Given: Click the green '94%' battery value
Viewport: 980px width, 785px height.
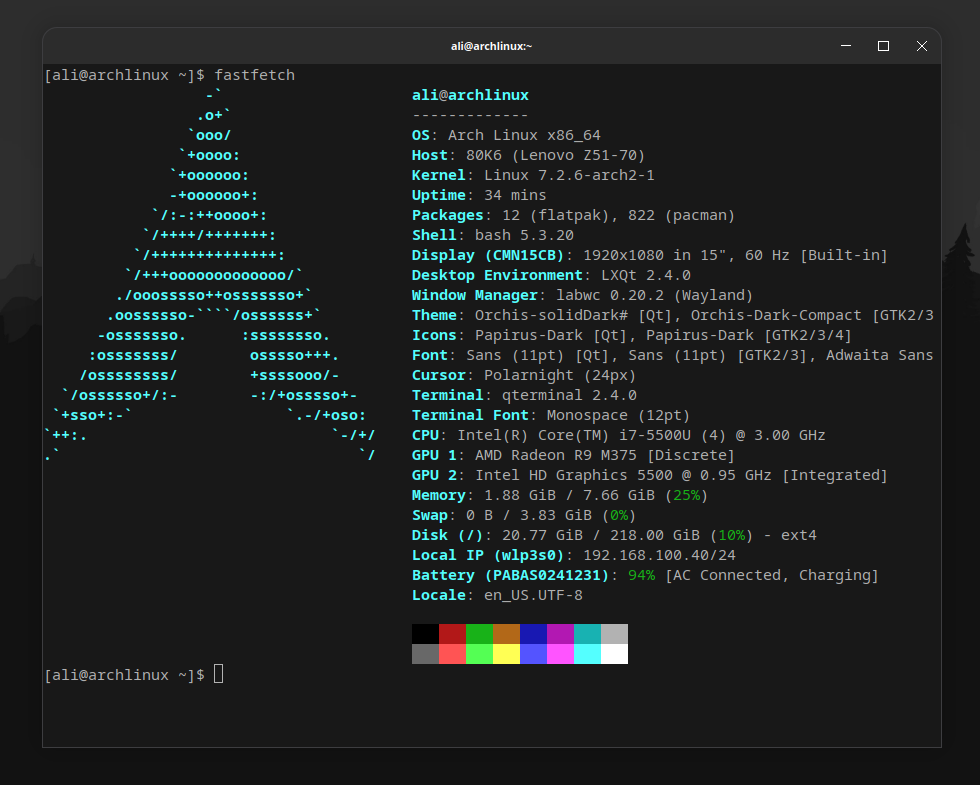Looking at the screenshot, I should 641,575.
